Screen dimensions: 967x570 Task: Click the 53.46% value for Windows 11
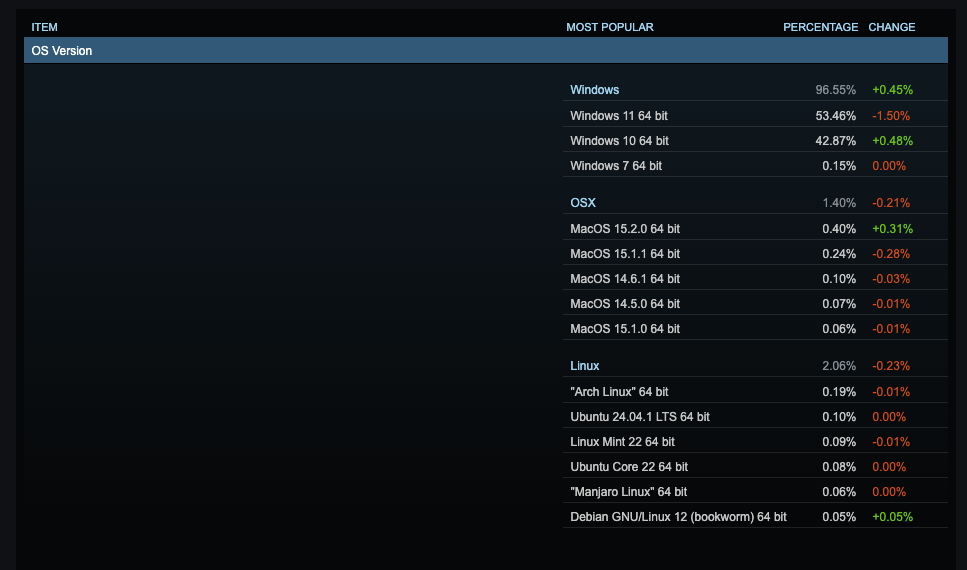(836, 116)
